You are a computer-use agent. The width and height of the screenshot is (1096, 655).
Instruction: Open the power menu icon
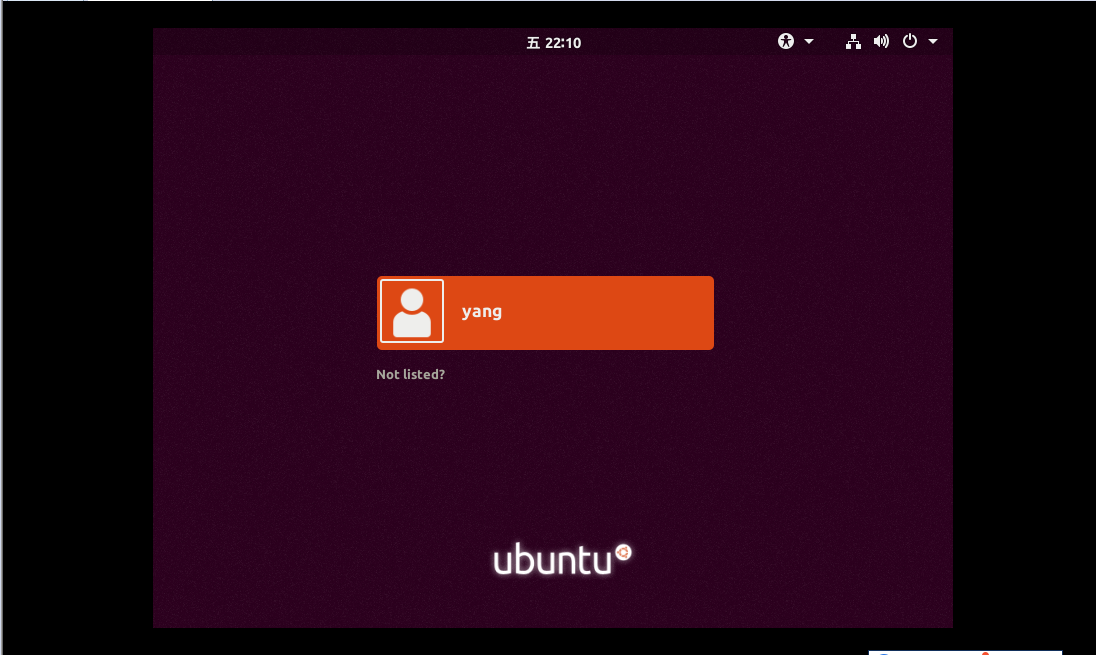[909, 41]
